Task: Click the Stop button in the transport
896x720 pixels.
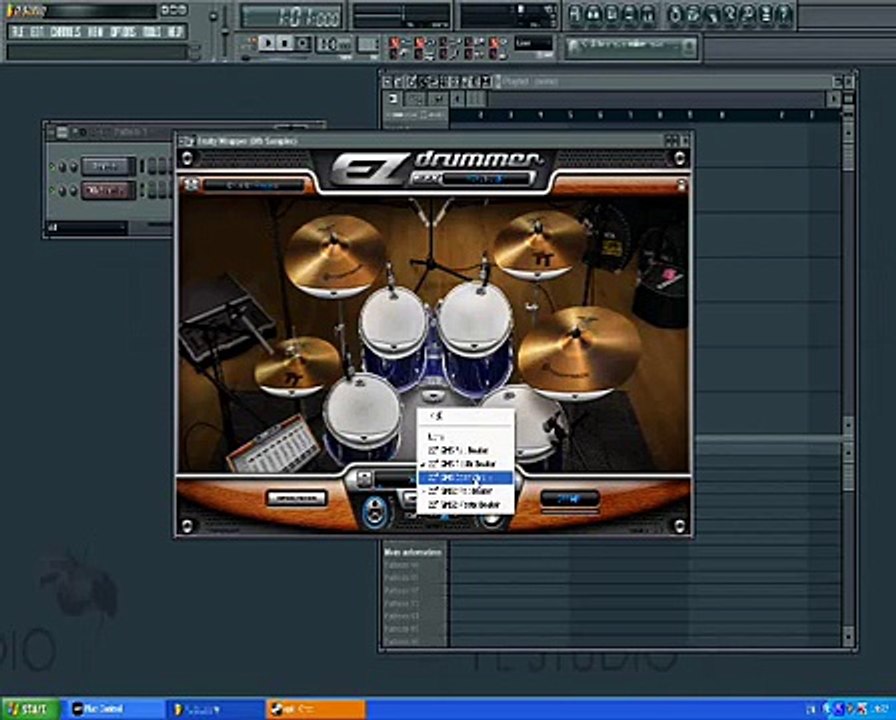Action: tap(284, 43)
